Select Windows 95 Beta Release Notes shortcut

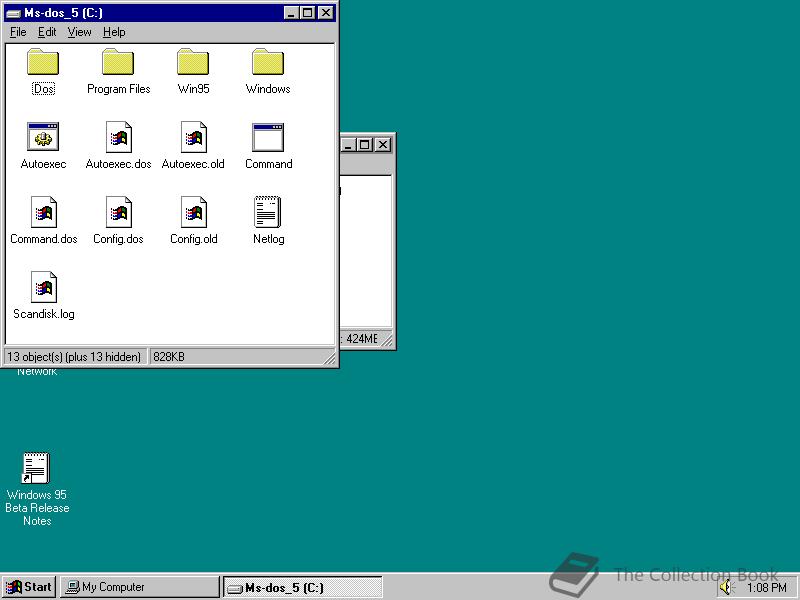[36, 489]
